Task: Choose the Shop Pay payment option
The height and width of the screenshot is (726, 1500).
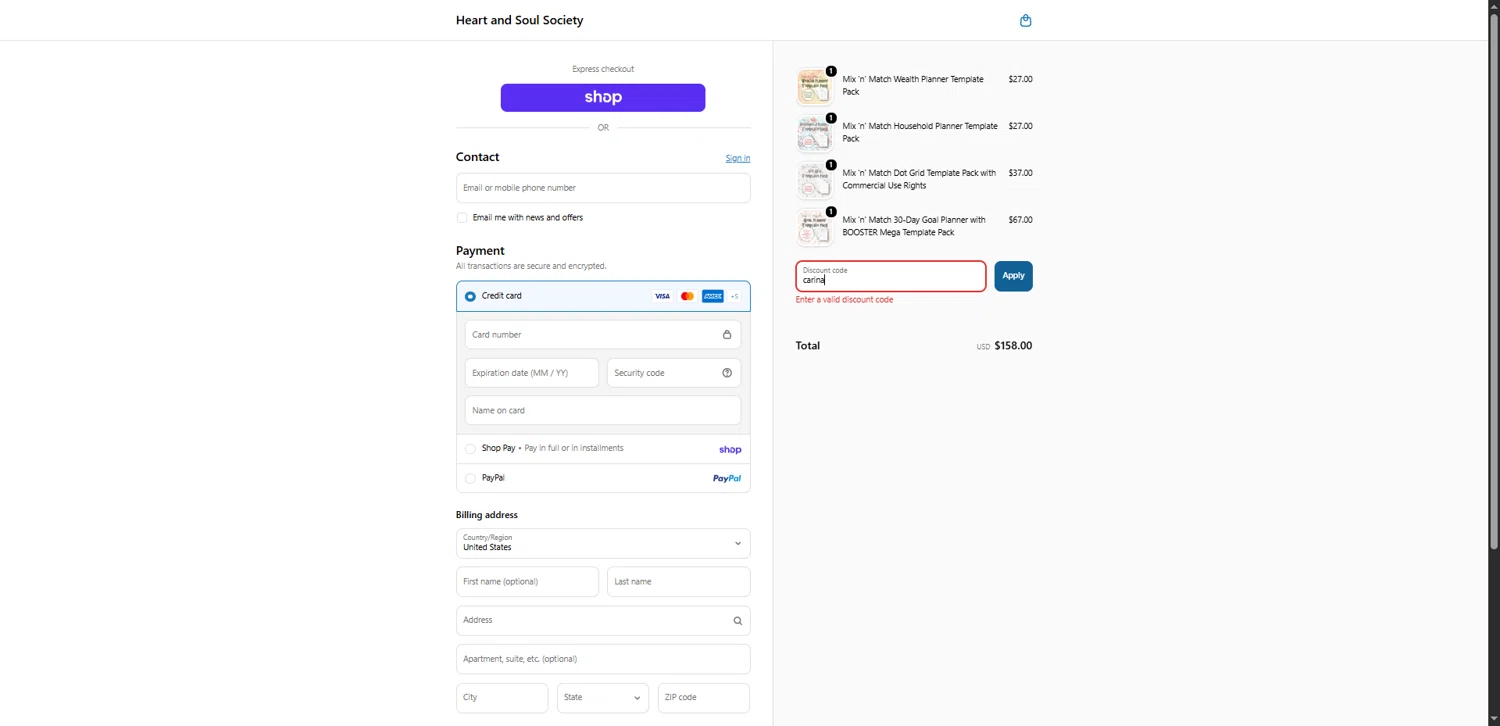Action: (x=471, y=449)
